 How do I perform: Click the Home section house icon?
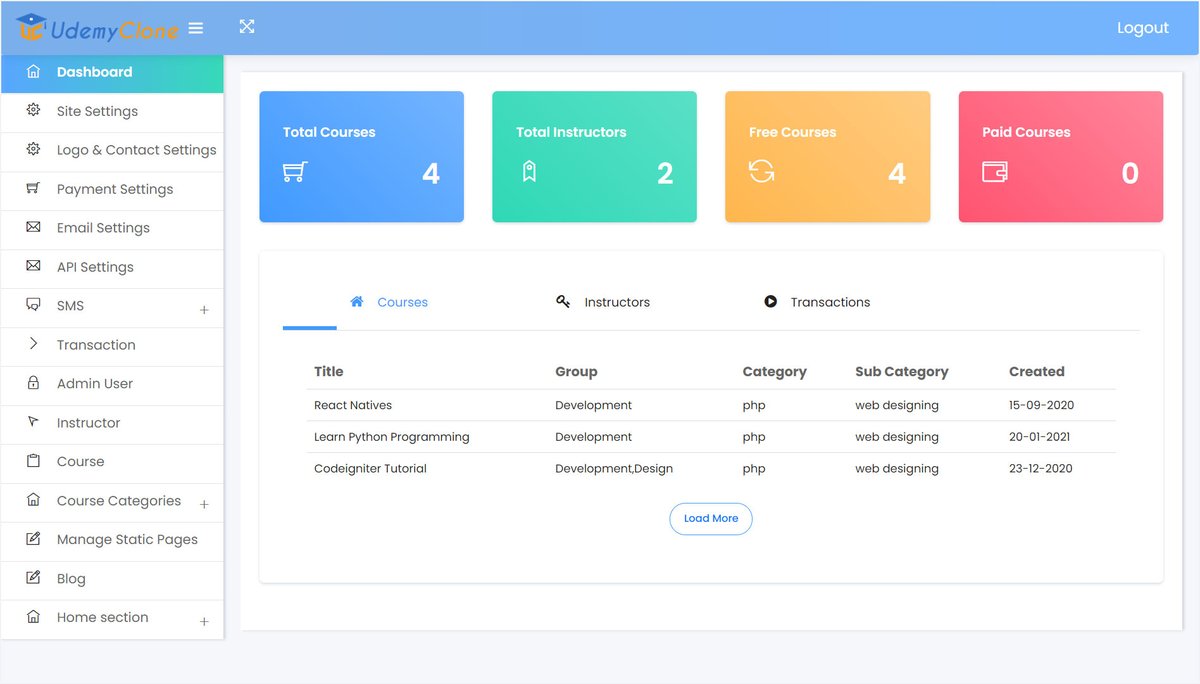click(33, 617)
